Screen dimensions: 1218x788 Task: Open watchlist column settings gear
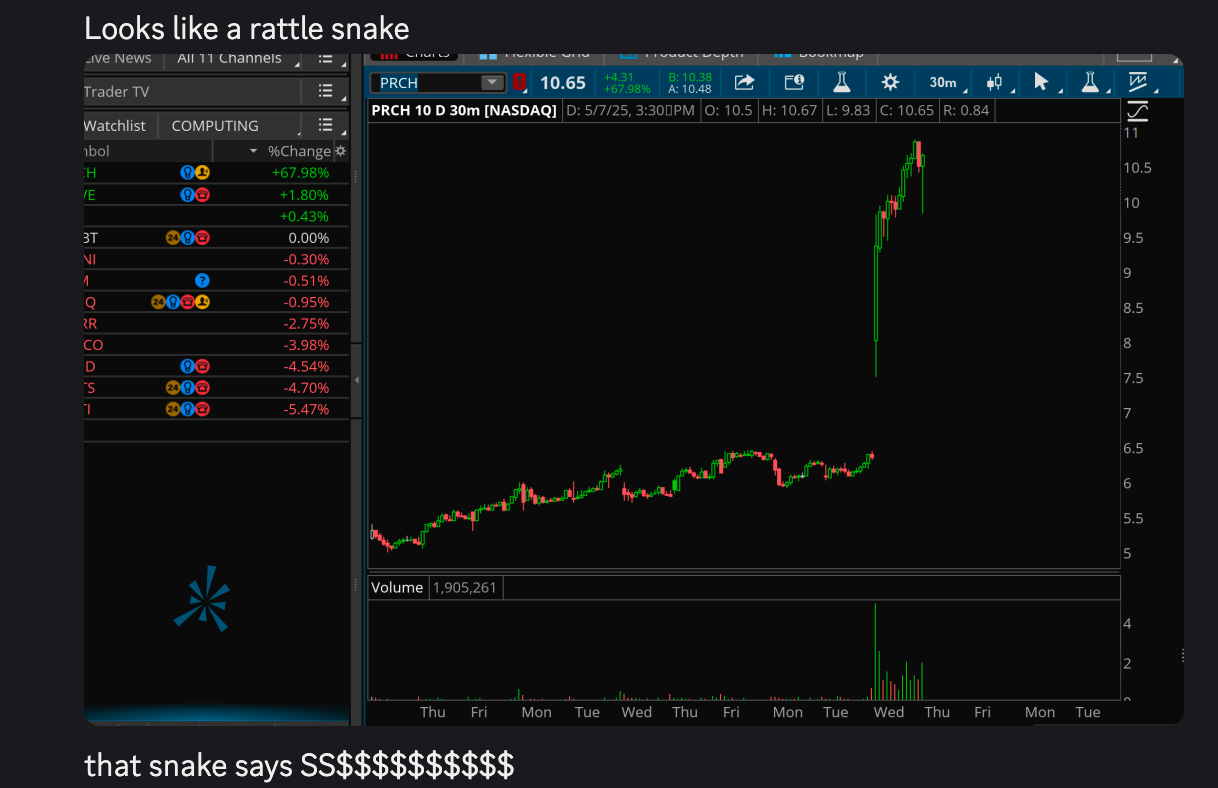click(340, 151)
